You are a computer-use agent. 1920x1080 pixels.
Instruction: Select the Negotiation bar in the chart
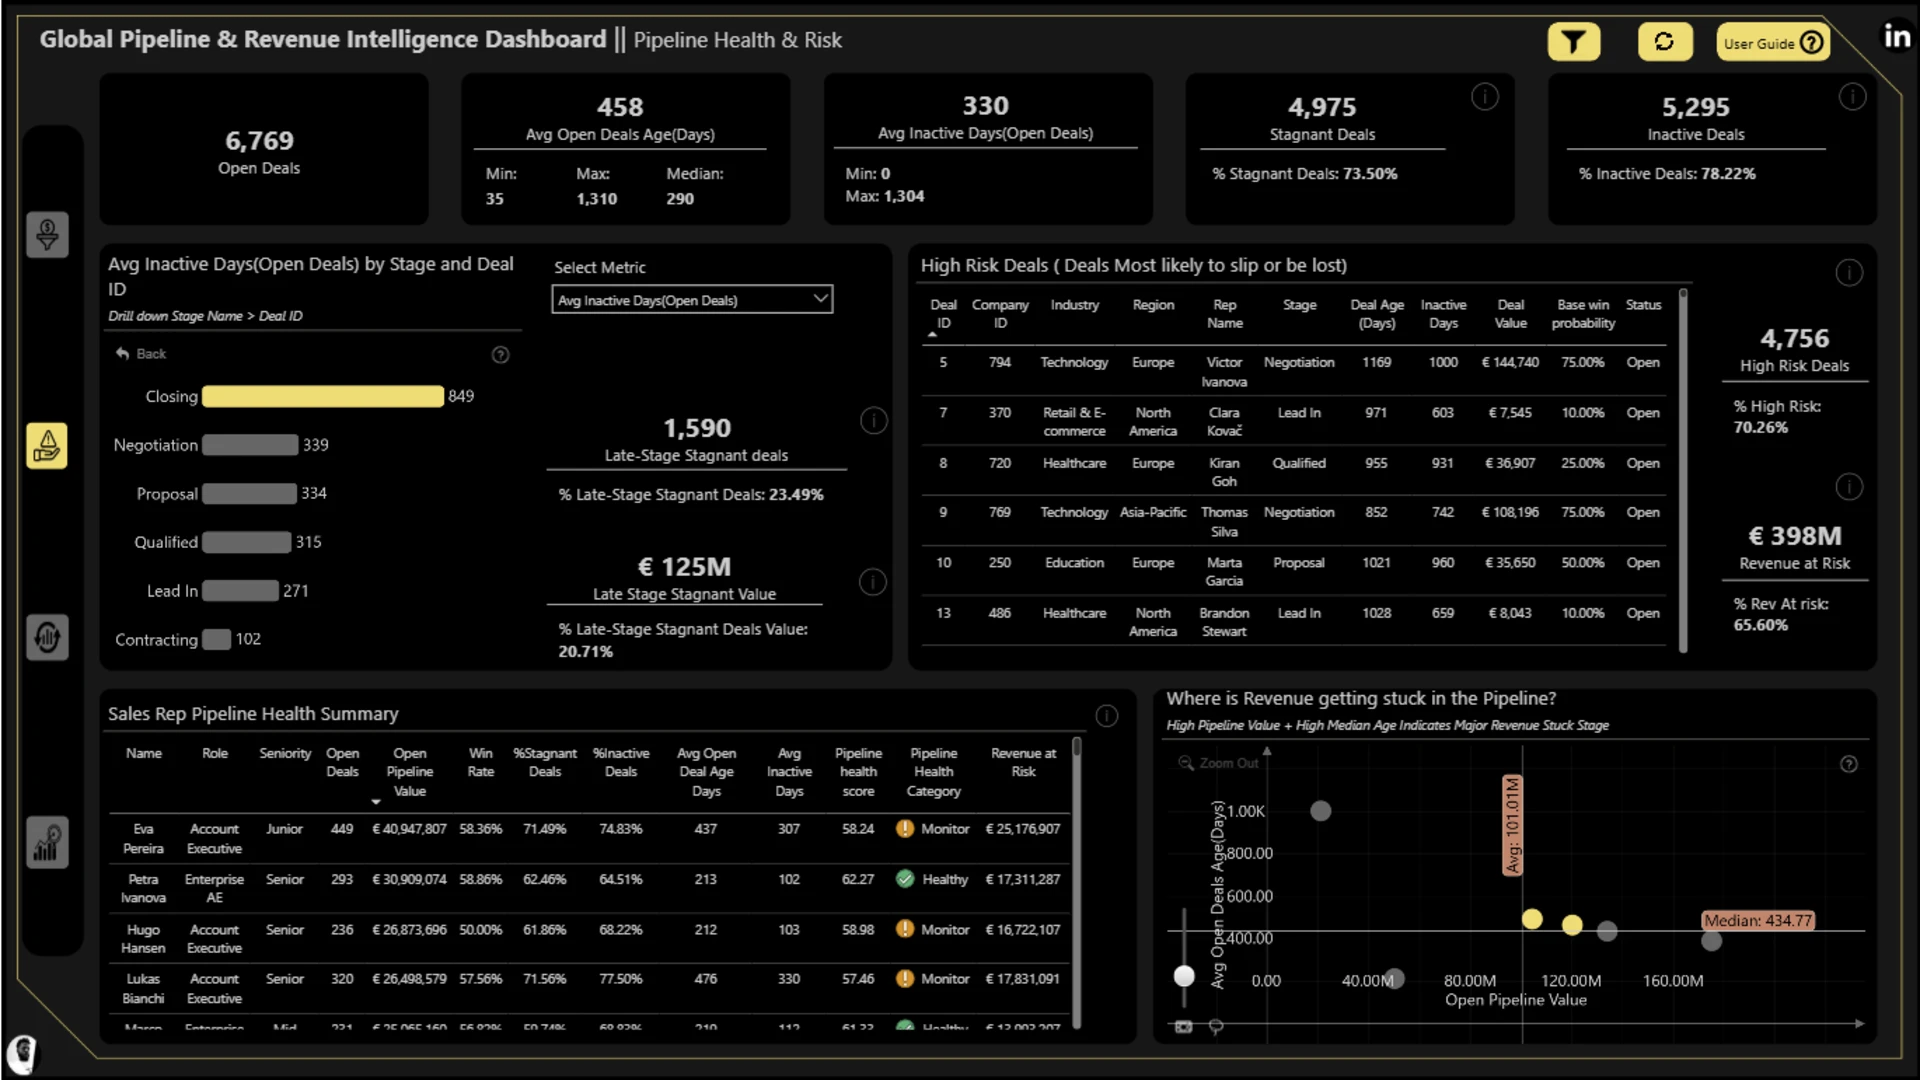click(x=250, y=445)
